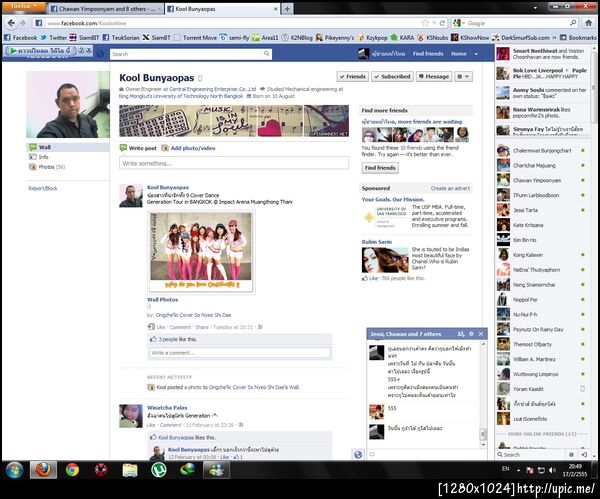Launch Google Chrome from the taskbar
The image size is (600, 499).
pos(72,469)
